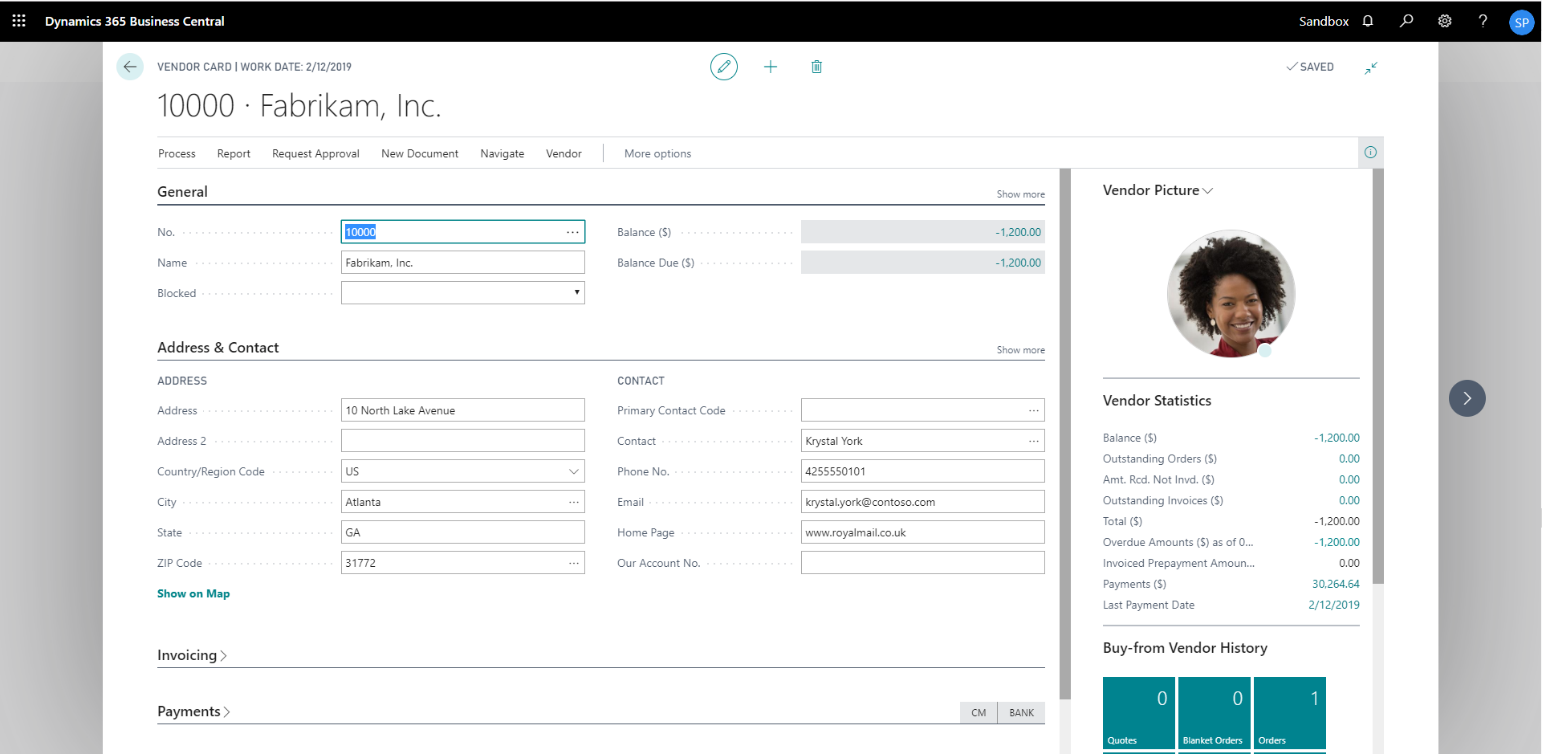Image resolution: width=1542 pixels, height=754 pixels.
Task: Click the plus icon to add new vendor
Action: coord(770,67)
